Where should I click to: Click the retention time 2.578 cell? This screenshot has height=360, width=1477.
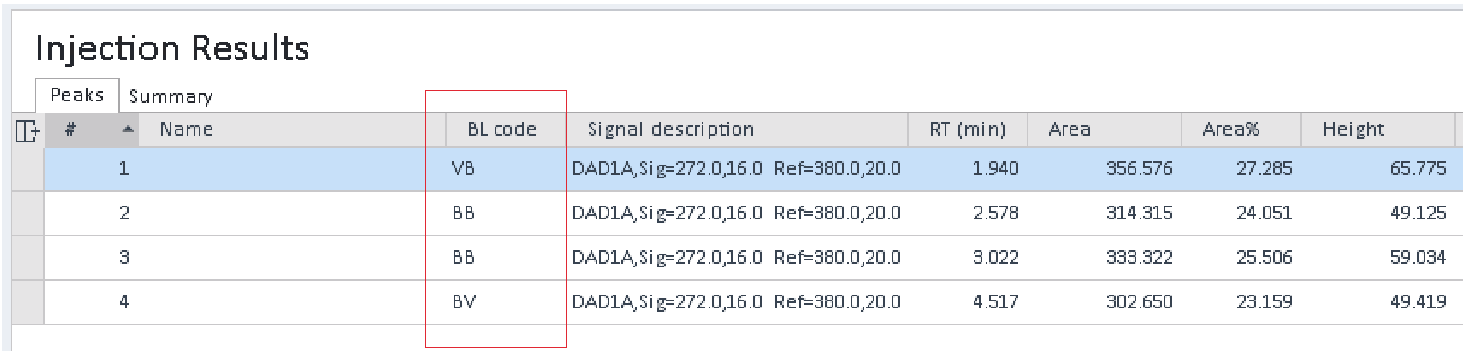point(994,213)
